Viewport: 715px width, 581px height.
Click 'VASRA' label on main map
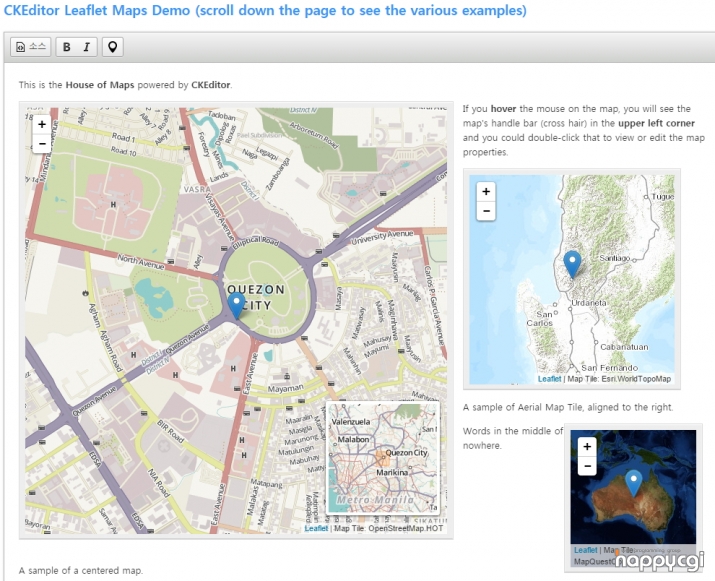click(x=197, y=189)
